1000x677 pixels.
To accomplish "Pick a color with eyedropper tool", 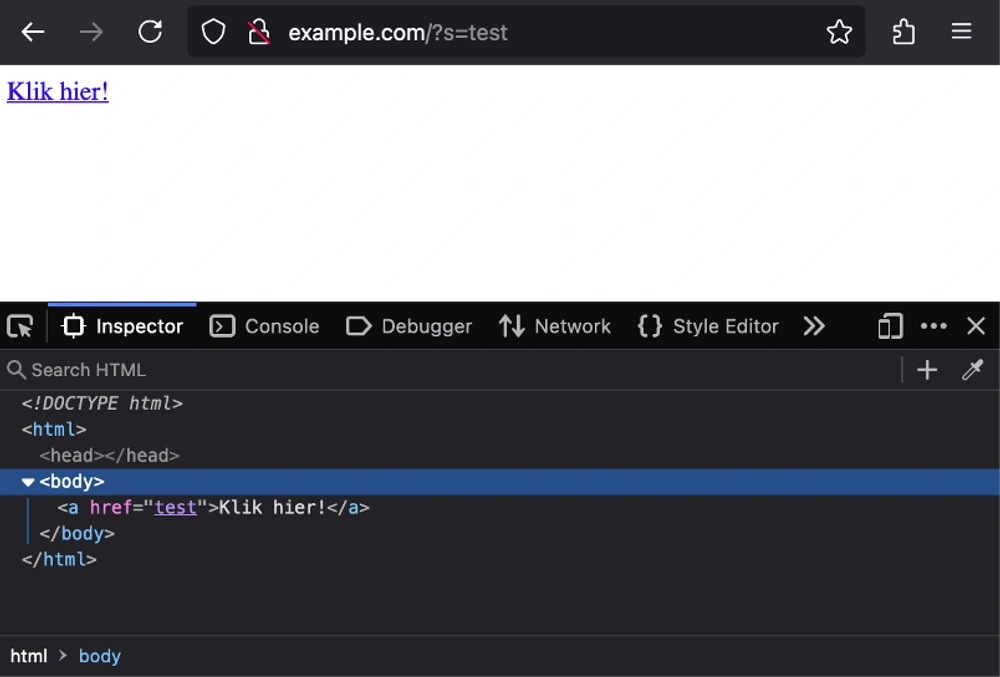I will click(x=972, y=370).
